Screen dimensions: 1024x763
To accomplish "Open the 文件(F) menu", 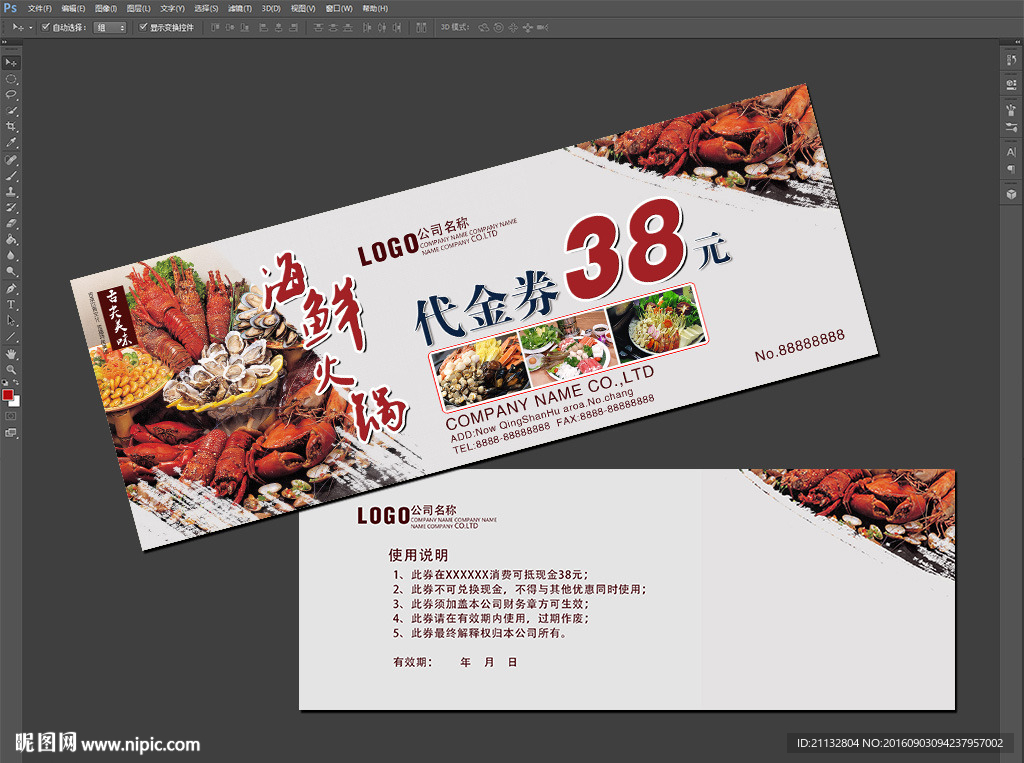I will coord(39,8).
